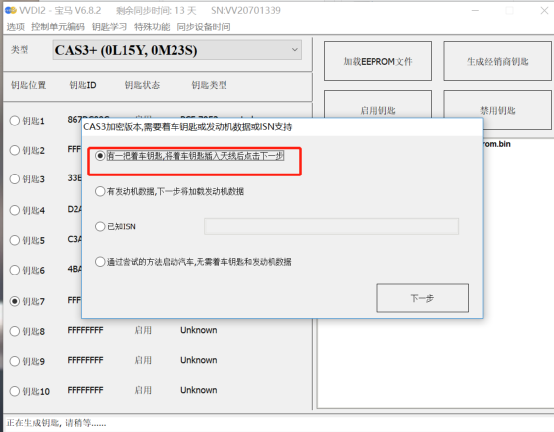Click the 钥匙状态 column header
Screen dimensions: 554x432
point(142,85)
